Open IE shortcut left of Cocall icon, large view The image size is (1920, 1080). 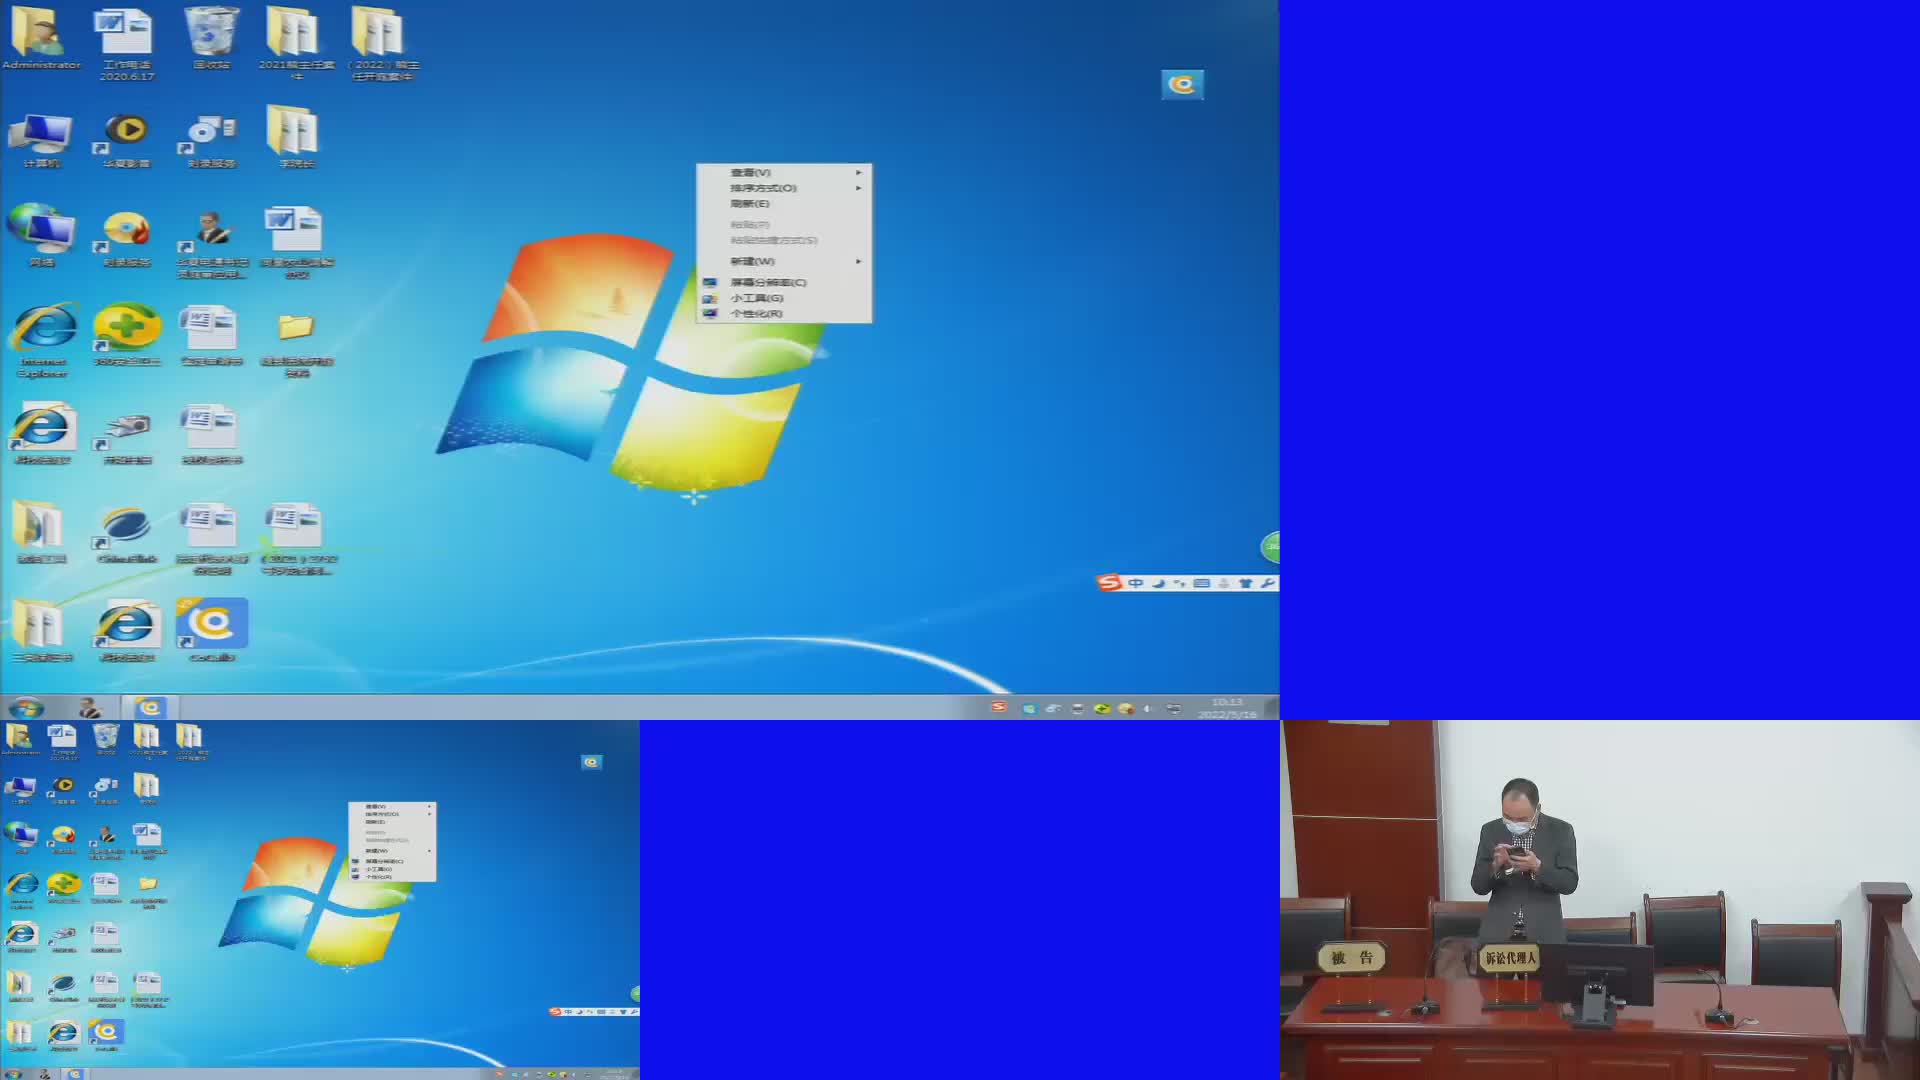[x=126, y=630]
